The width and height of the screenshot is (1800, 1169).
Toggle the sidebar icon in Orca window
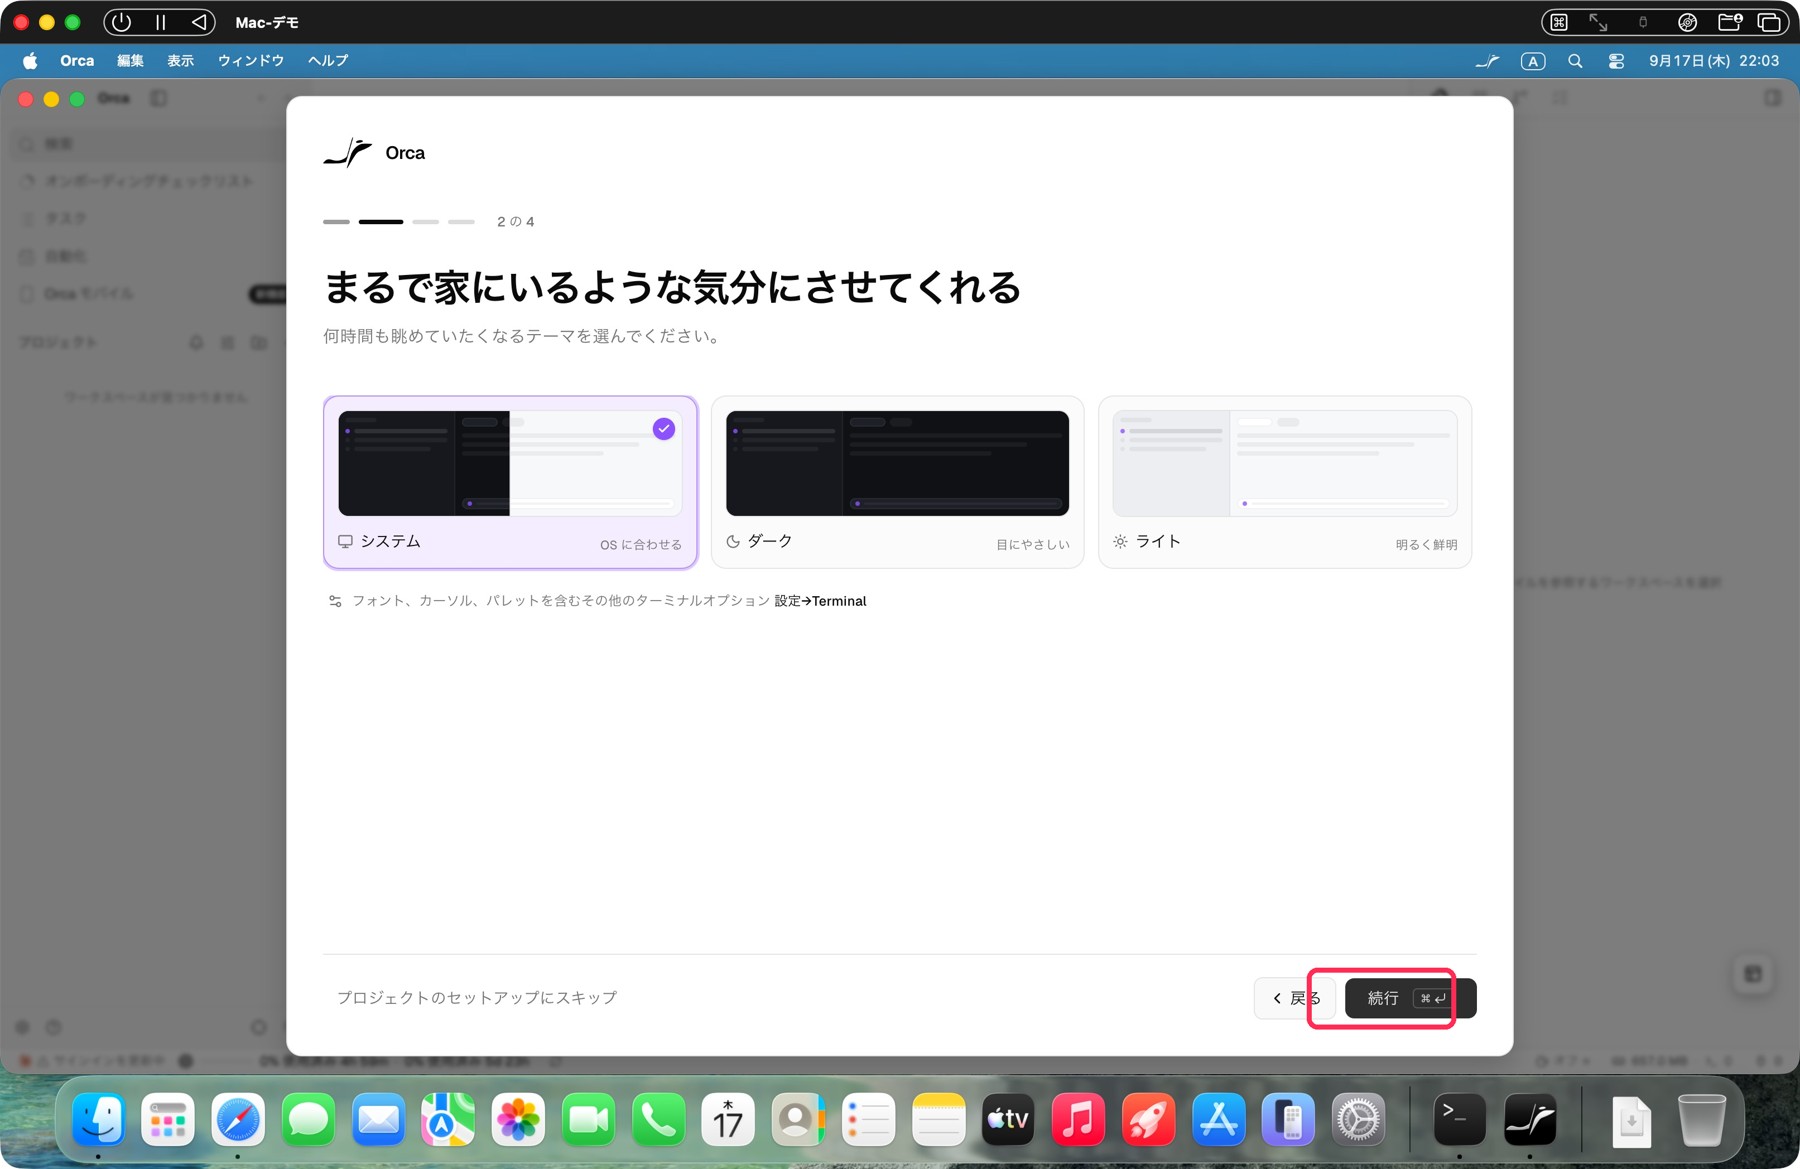tap(158, 98)
